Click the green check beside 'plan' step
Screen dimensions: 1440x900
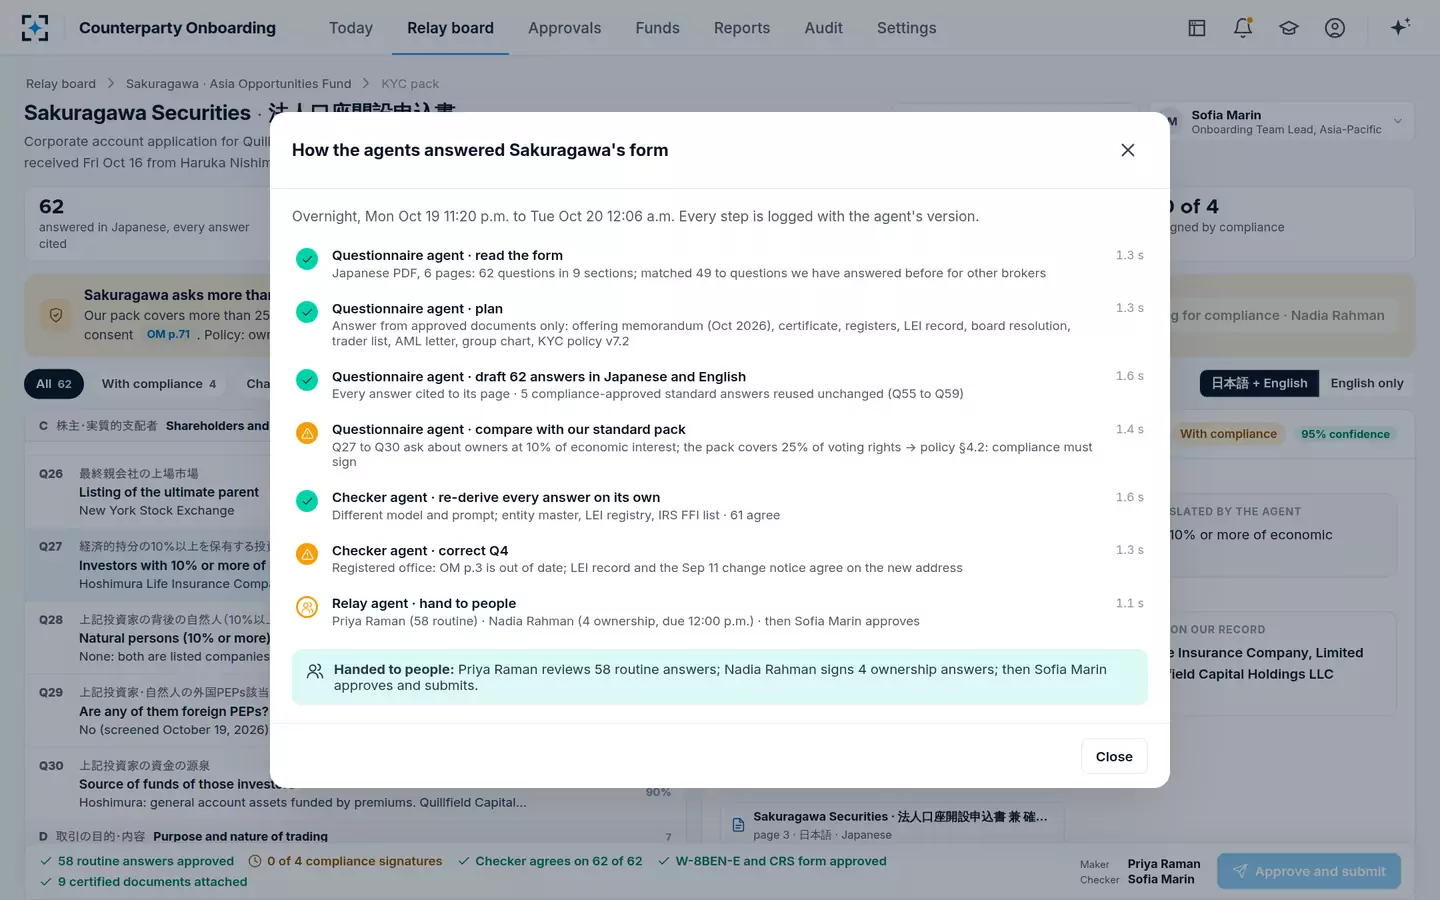click(307, 312)
